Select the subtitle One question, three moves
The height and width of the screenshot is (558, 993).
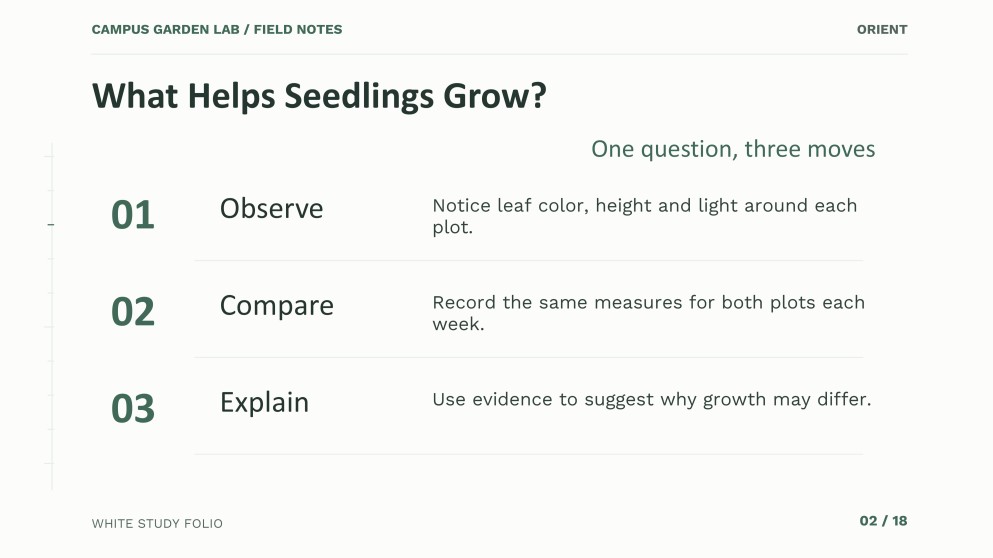tap(733, 149)
